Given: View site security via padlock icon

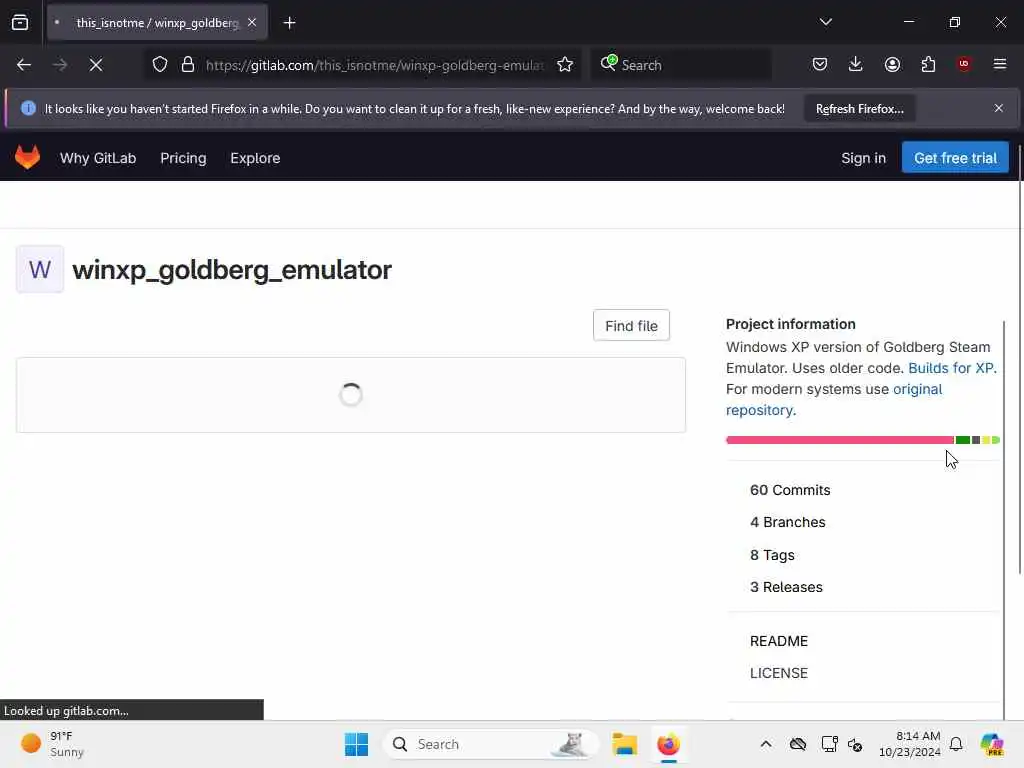Looking at the screenshot, I should pyautogui.click(x=188, y=65).
